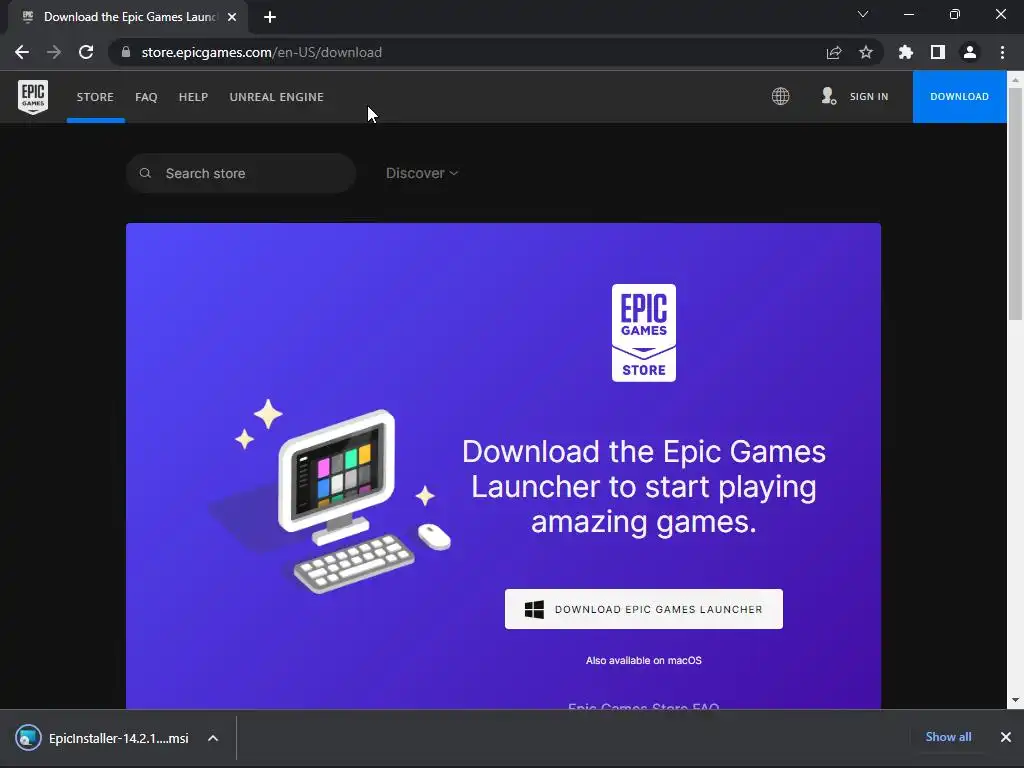This screenshot has width=1024, height=768.
Task: Click the headline 'Download the Epic Games Launcher to start playing amazing games.'
Action: pyautogui.click(x=643, y=487)
